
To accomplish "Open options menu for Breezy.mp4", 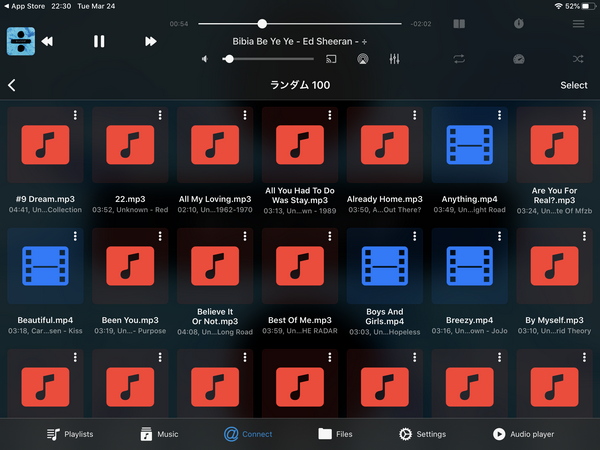I will [499, 236].
